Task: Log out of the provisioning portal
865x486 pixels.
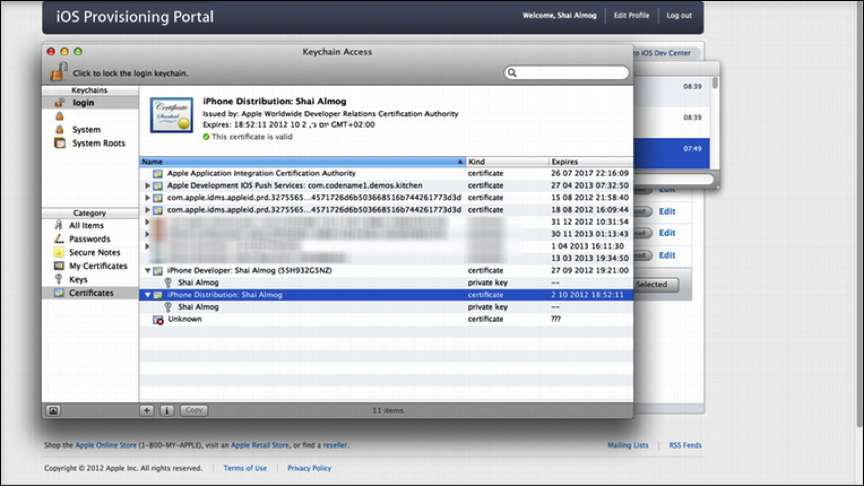Action: (679, 15)
